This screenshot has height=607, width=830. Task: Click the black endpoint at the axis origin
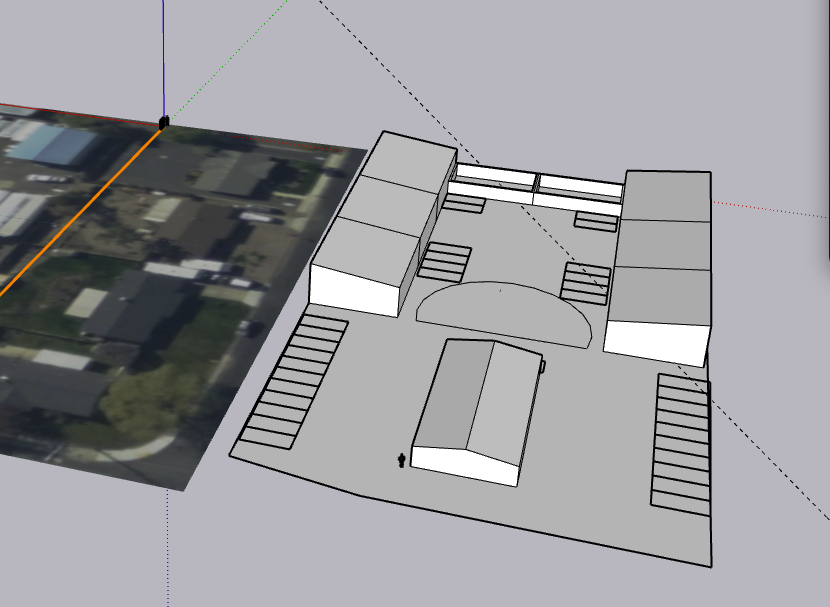tap(163, 122)
